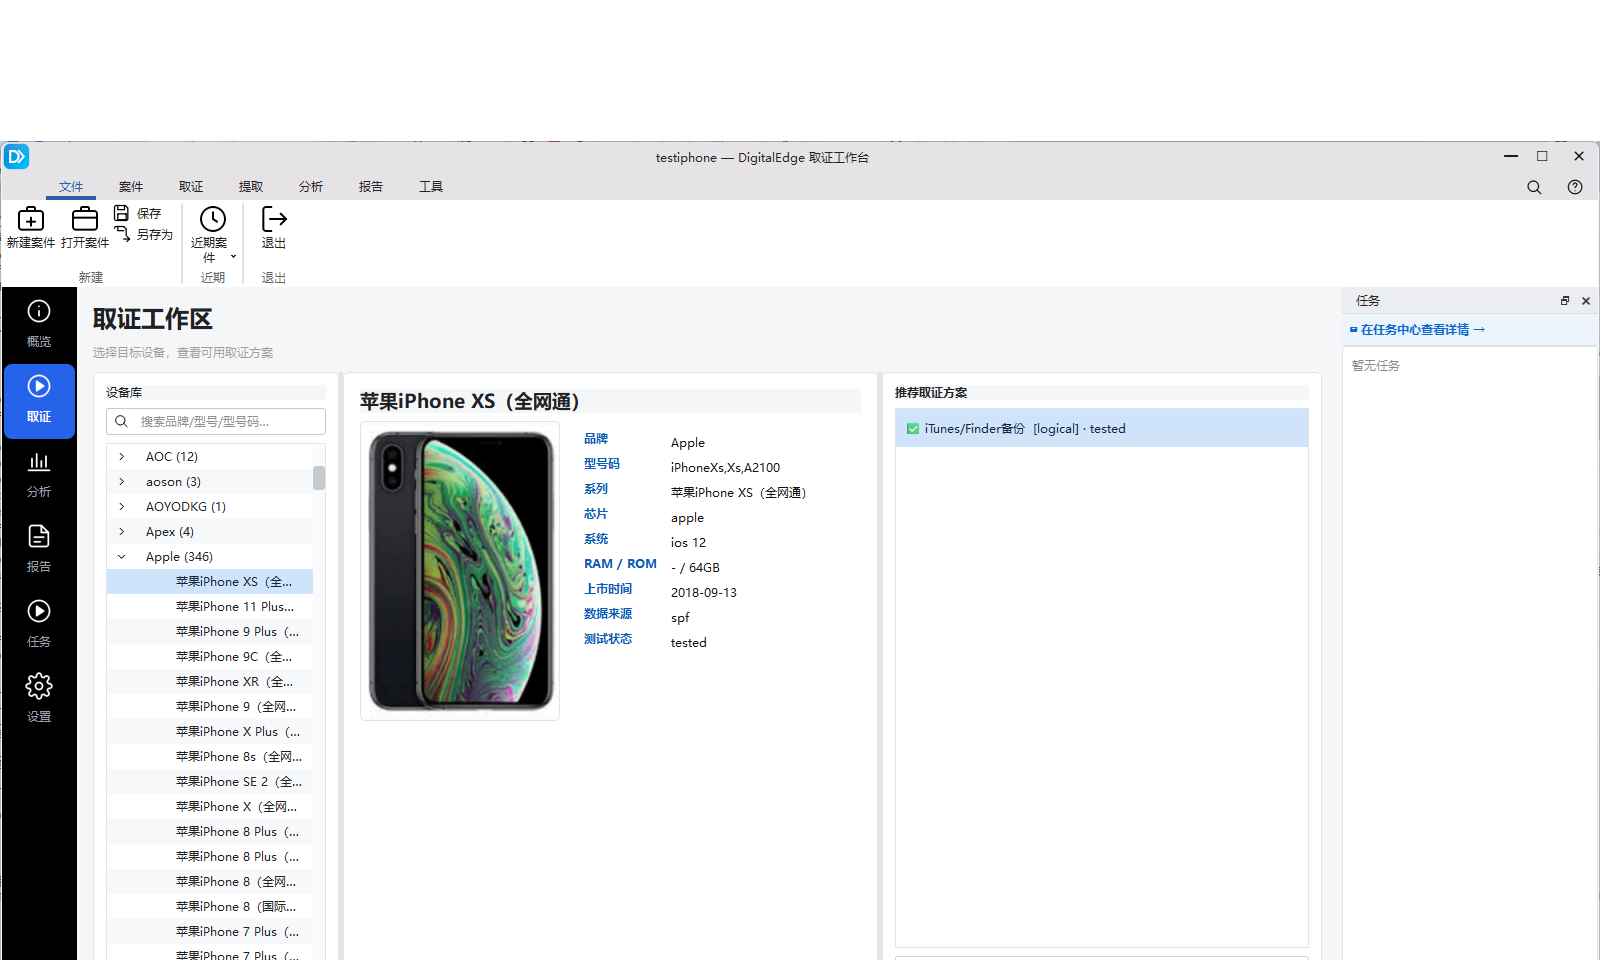Click the 数据来源 value spf
The width and height of the screenshot is (1600, 960).
click(x=680, y=618)
